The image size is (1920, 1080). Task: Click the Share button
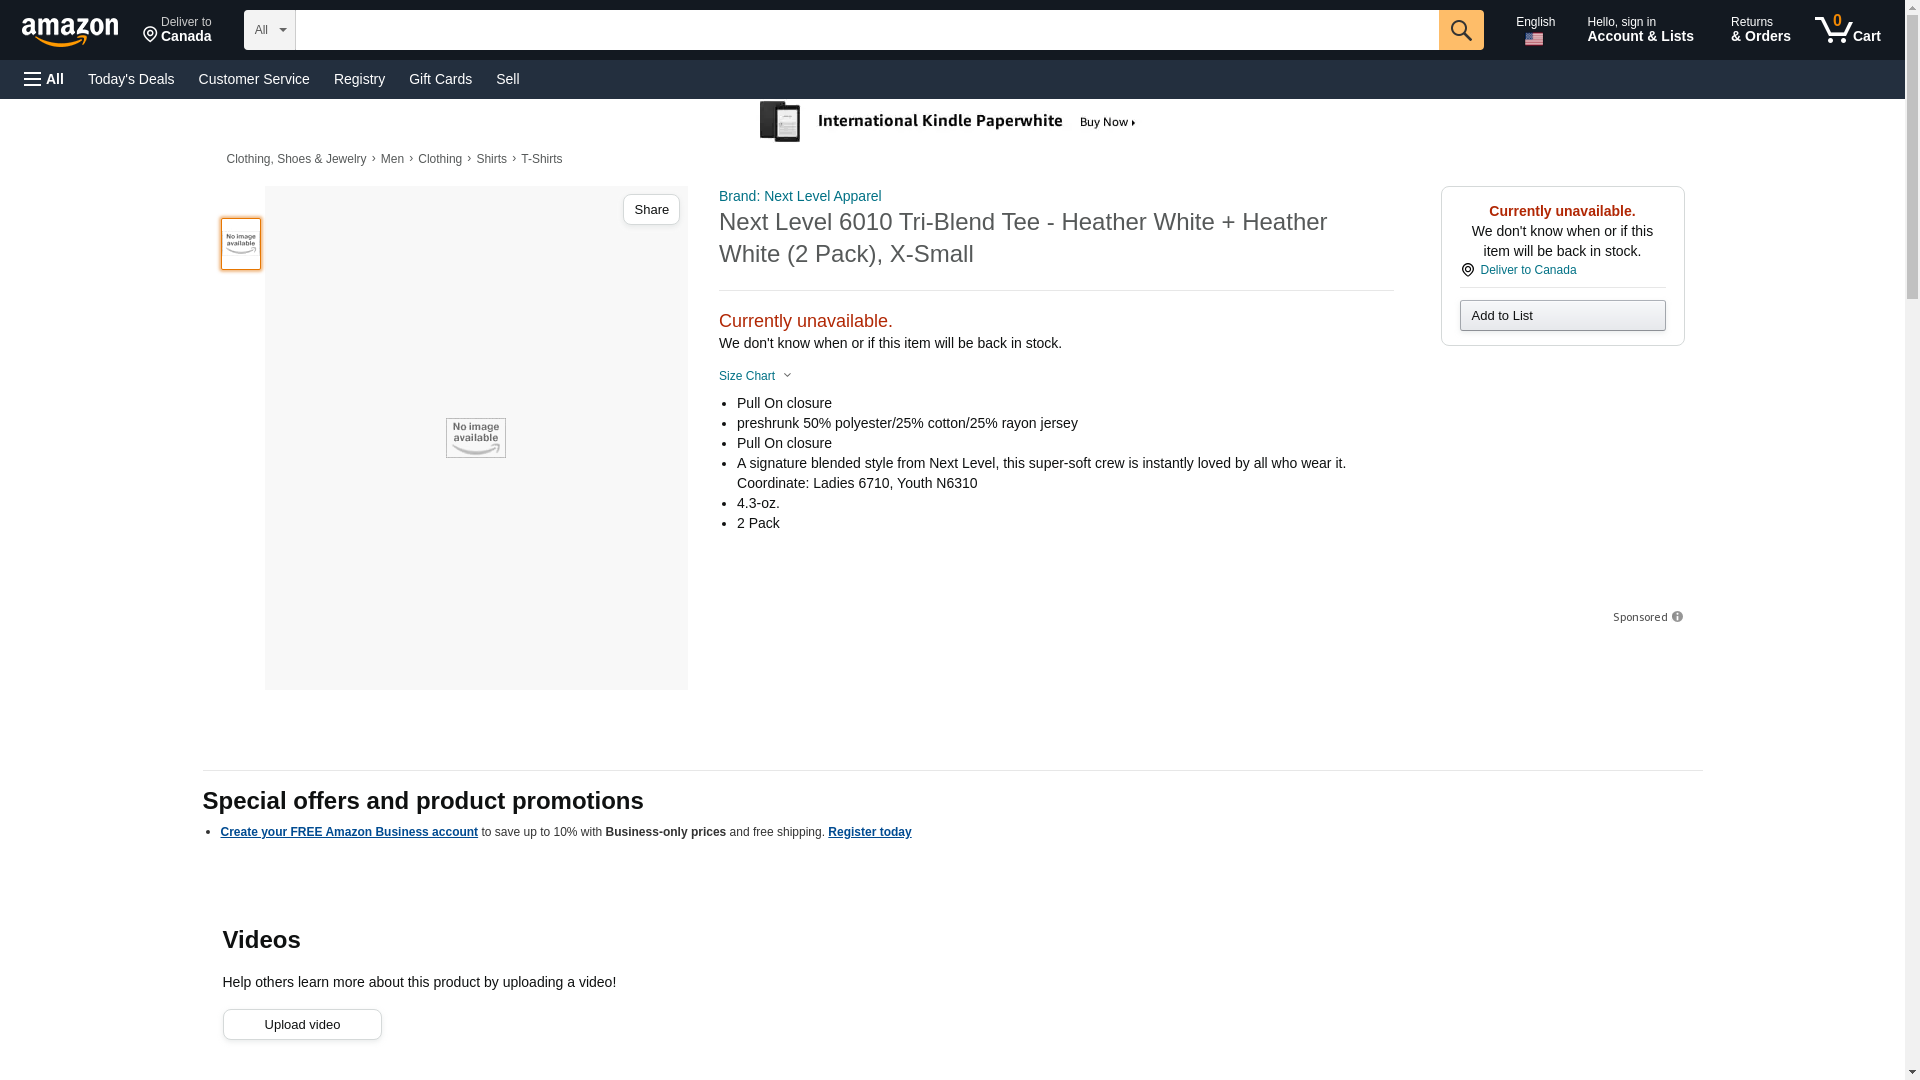651,210
